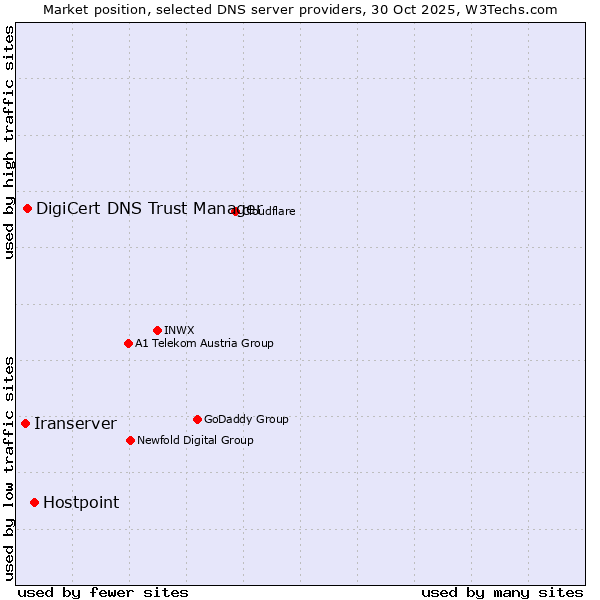Click the Hostpoint text label

coord(81,503)
